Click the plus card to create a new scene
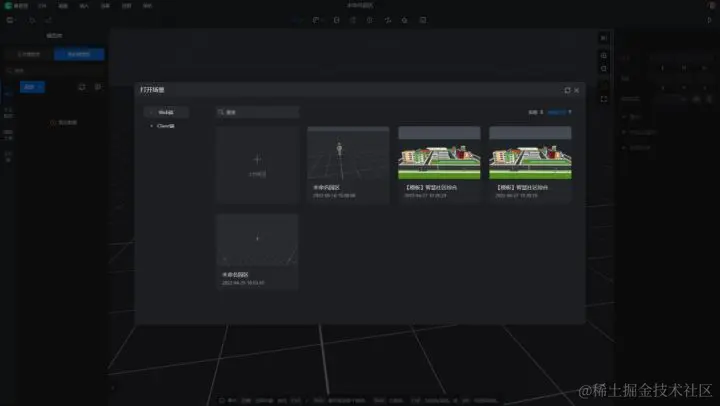This screenshot has width=720, height=406. click(x=258, y=164)
